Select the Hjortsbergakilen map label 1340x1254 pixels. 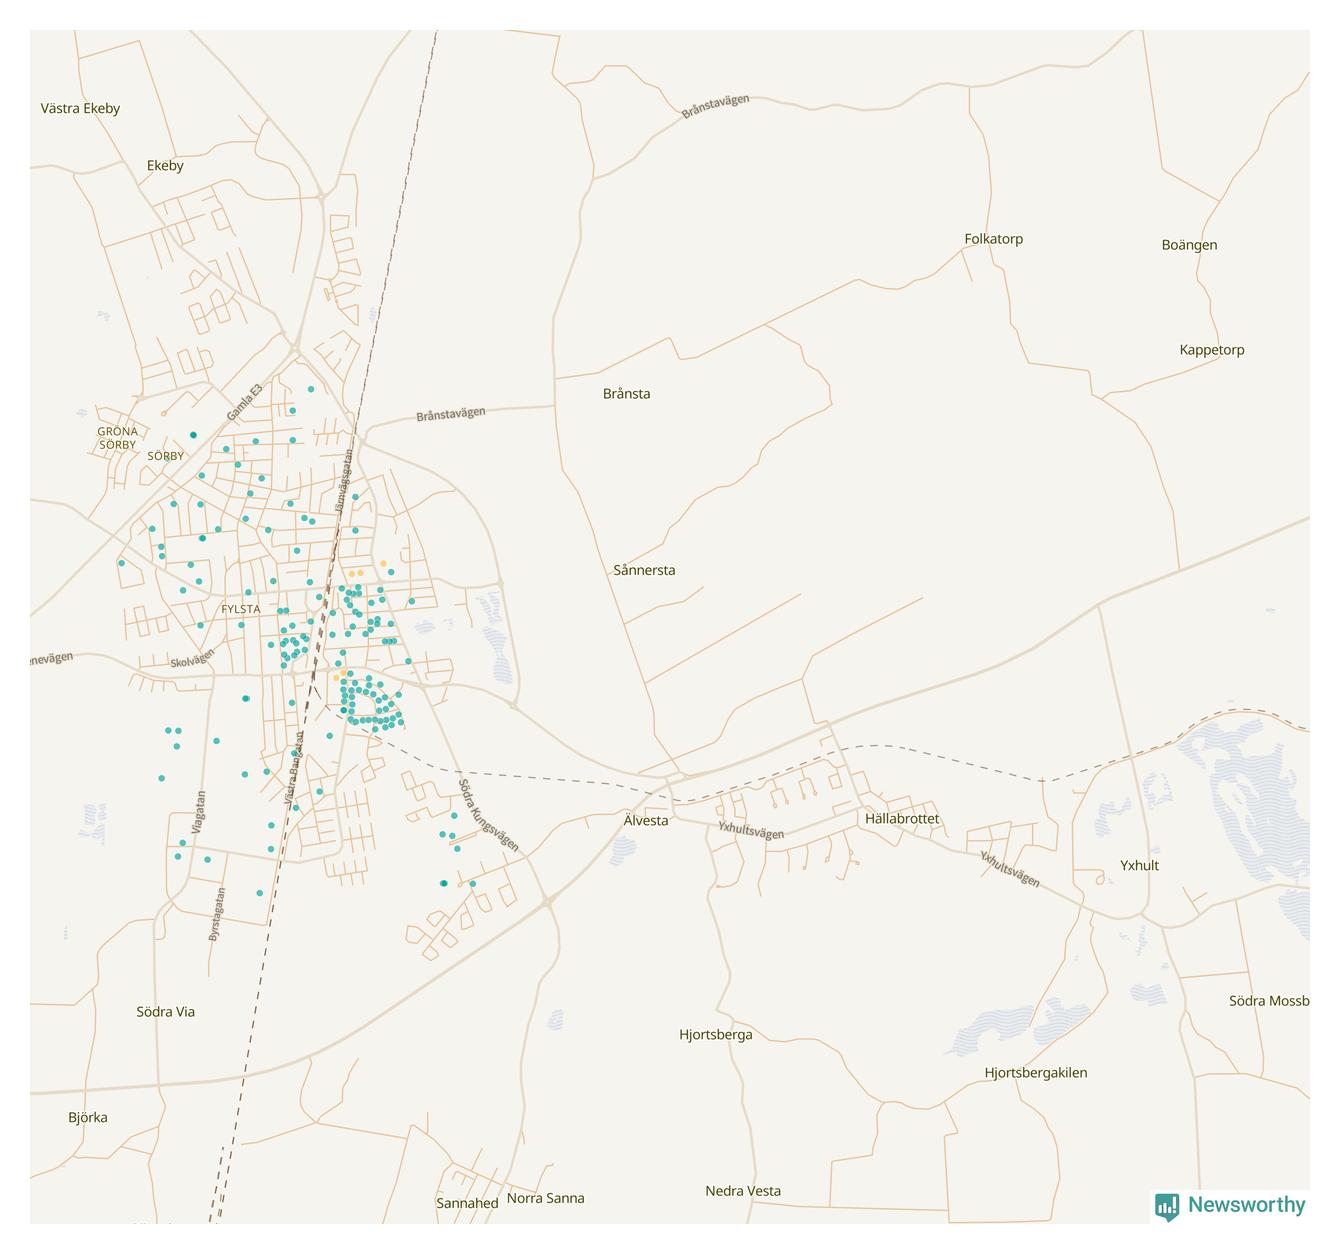[x=1035, y=1073]
